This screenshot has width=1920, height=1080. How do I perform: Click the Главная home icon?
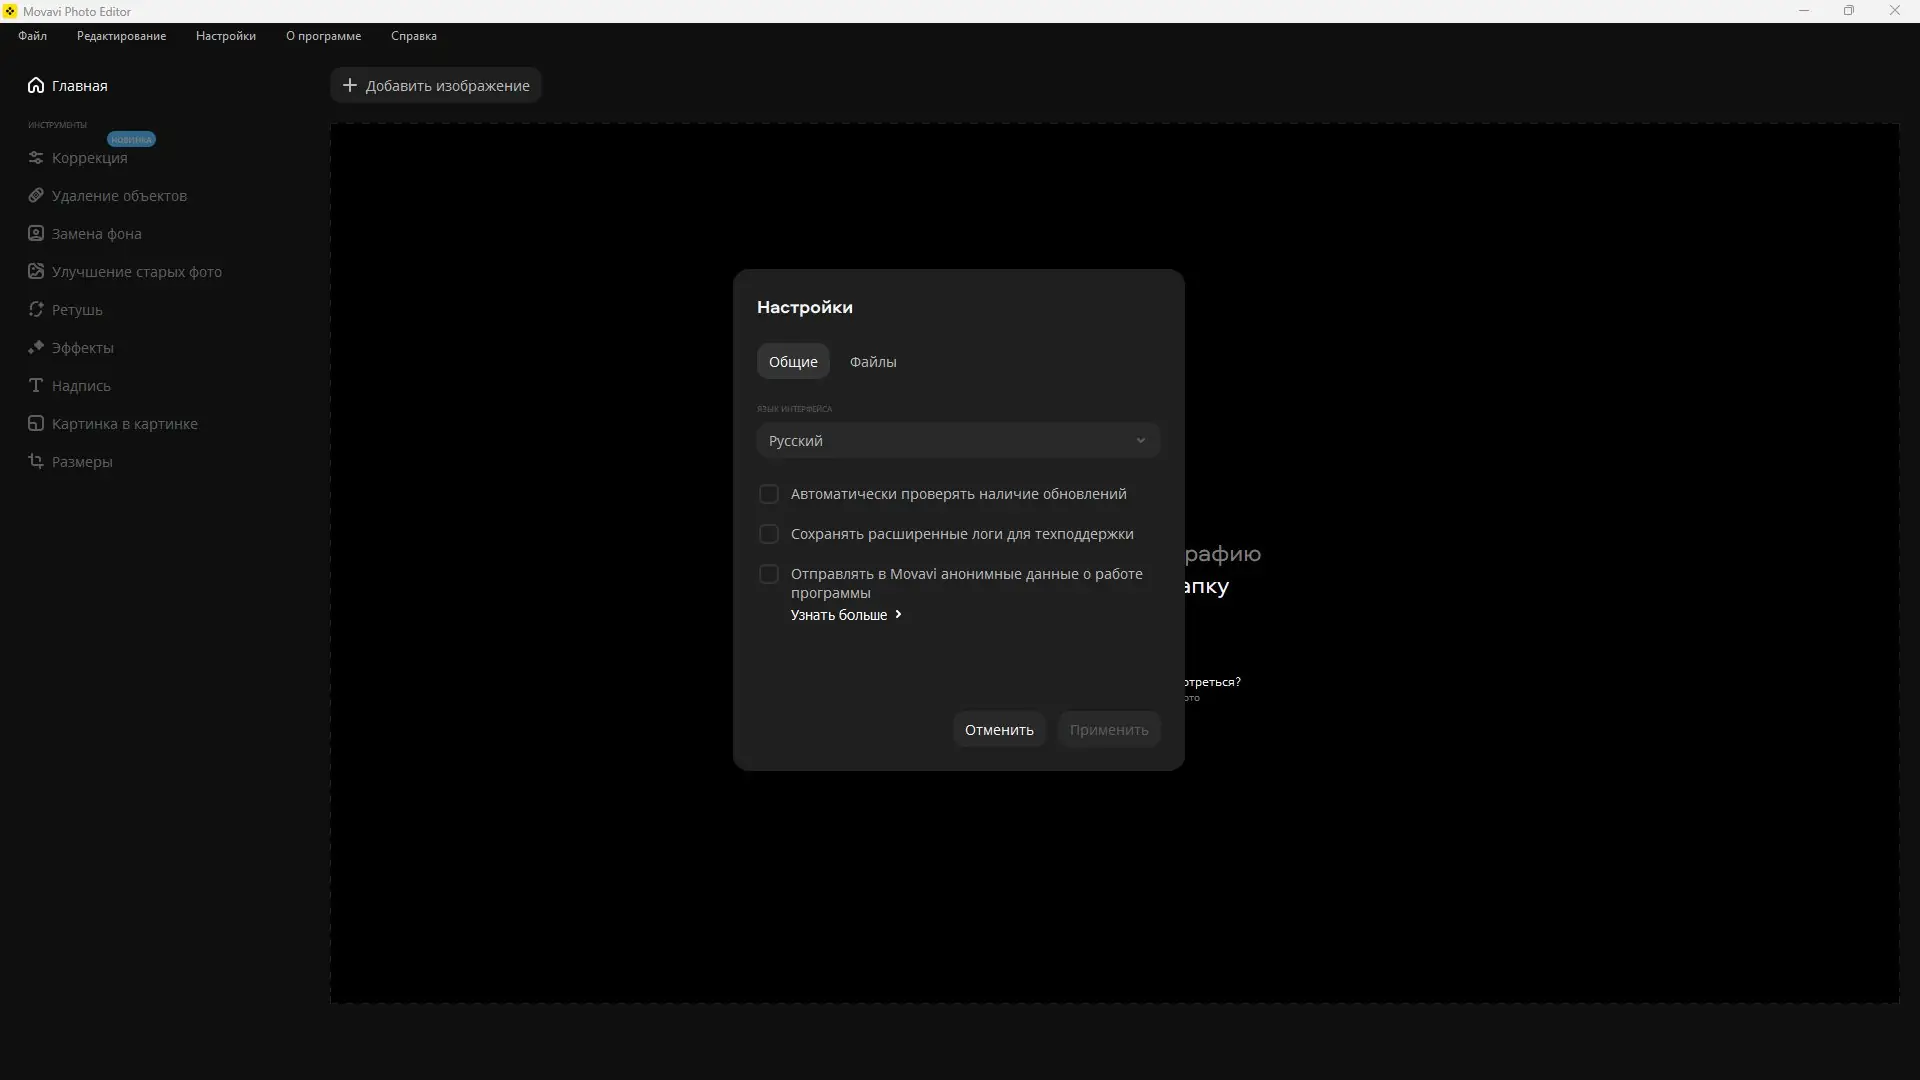coord(36,85)
